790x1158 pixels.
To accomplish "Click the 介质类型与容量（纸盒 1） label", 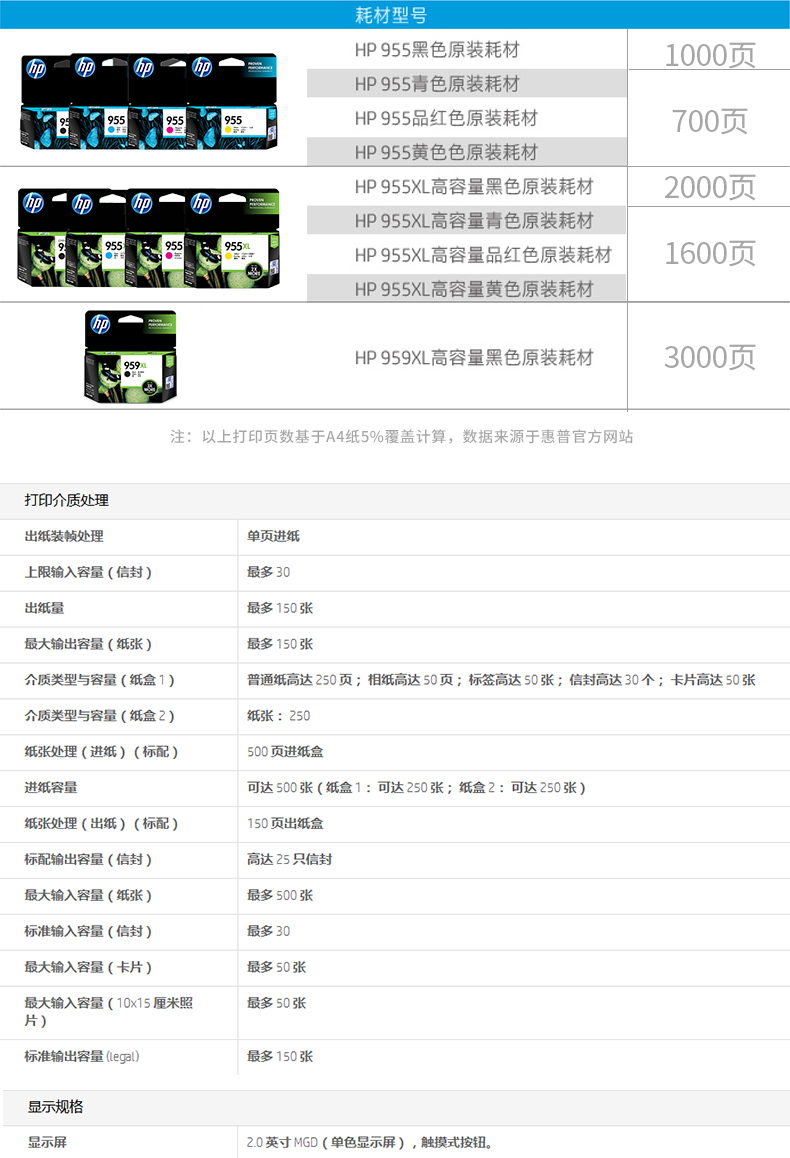I will (x=100, y=679).
